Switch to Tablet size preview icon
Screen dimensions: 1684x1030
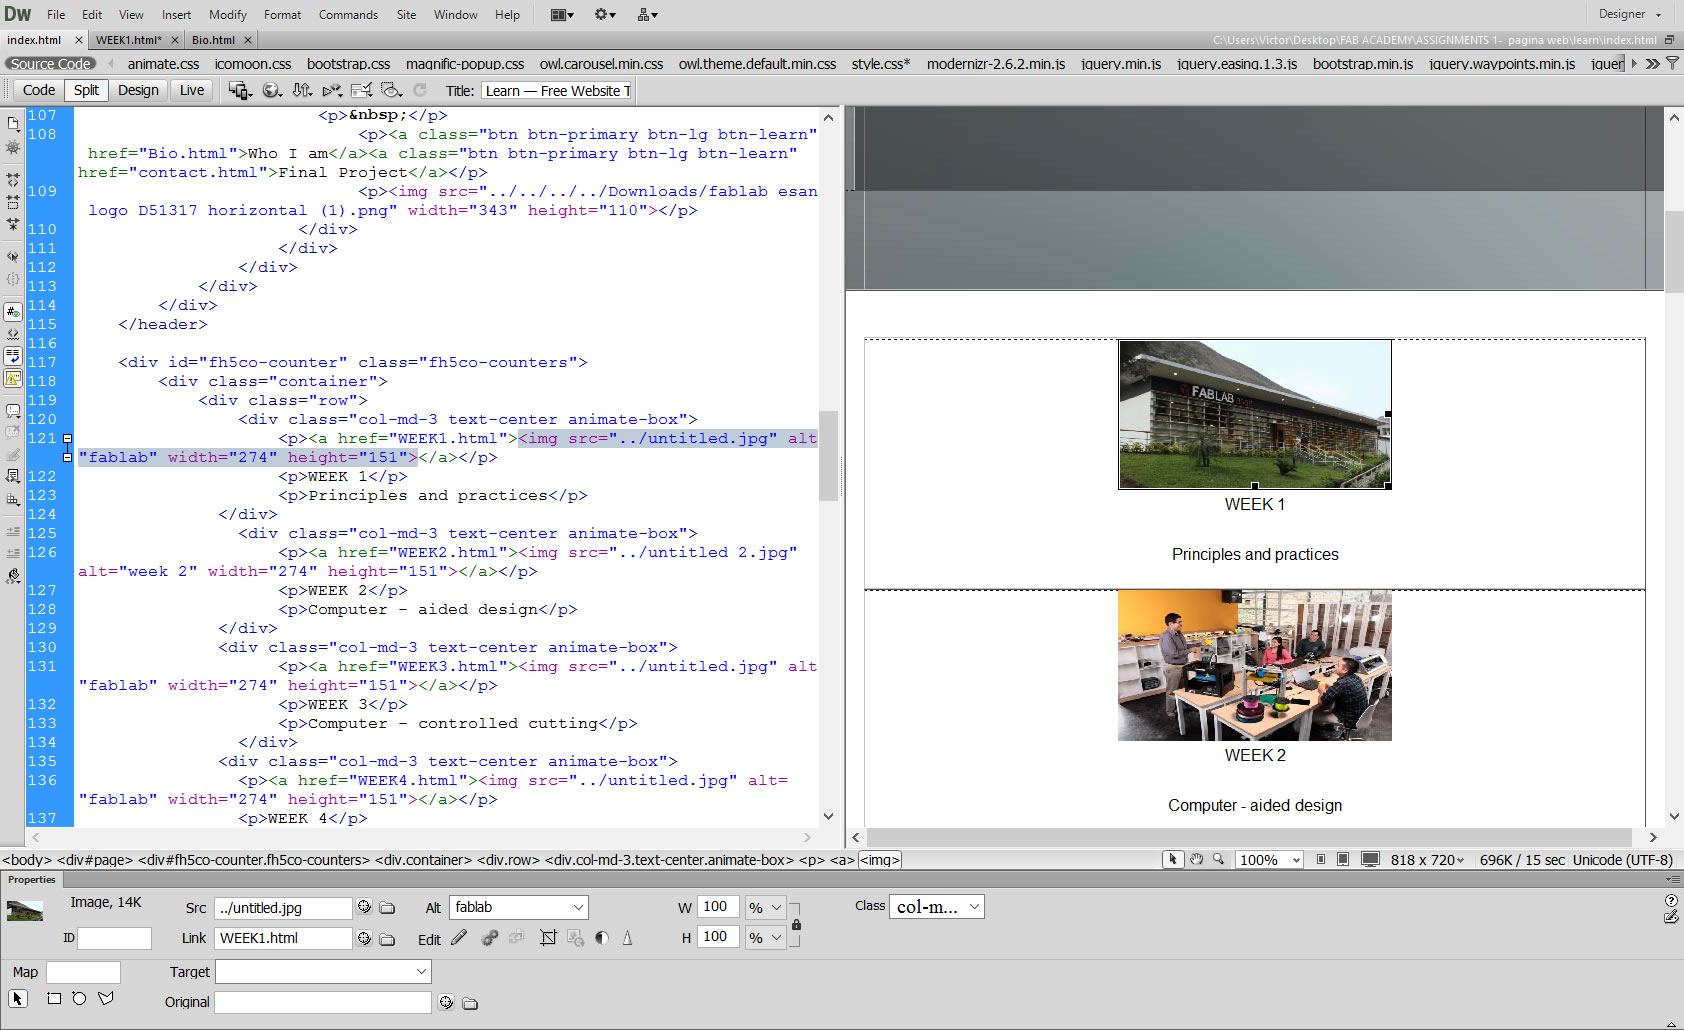pos(1343,859)
